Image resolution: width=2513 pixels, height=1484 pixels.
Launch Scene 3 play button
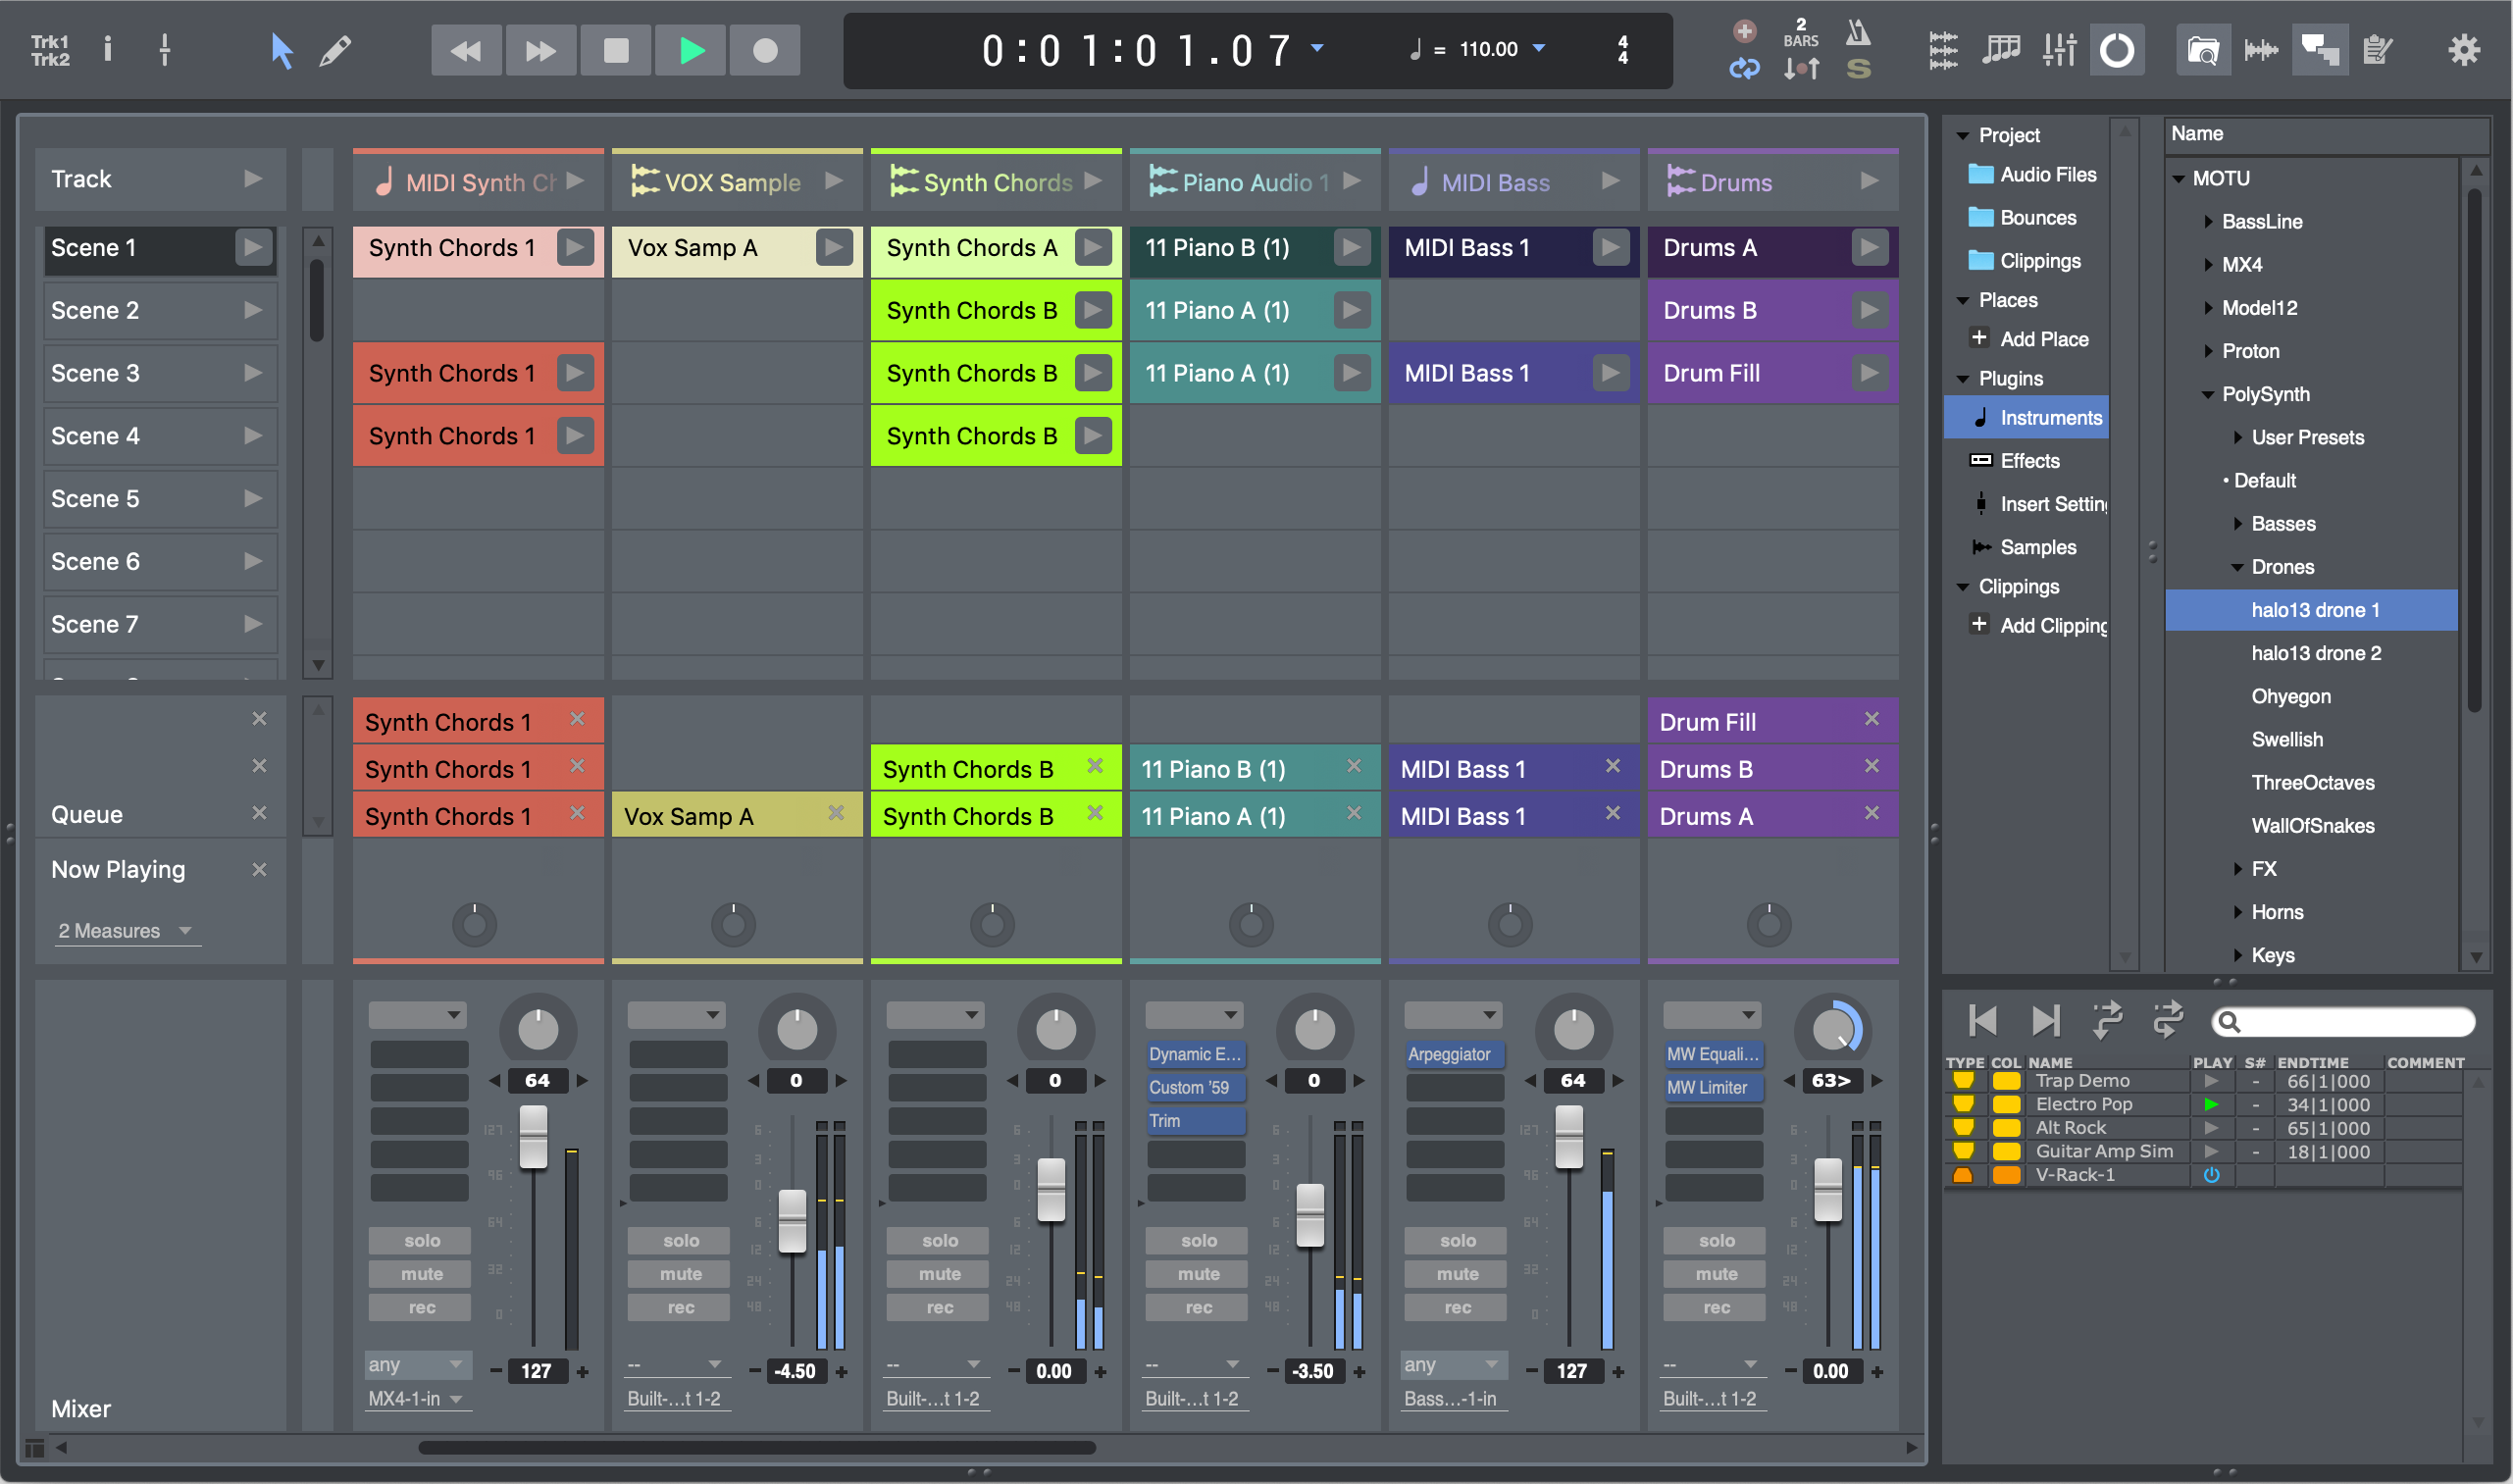pos(253,373)
